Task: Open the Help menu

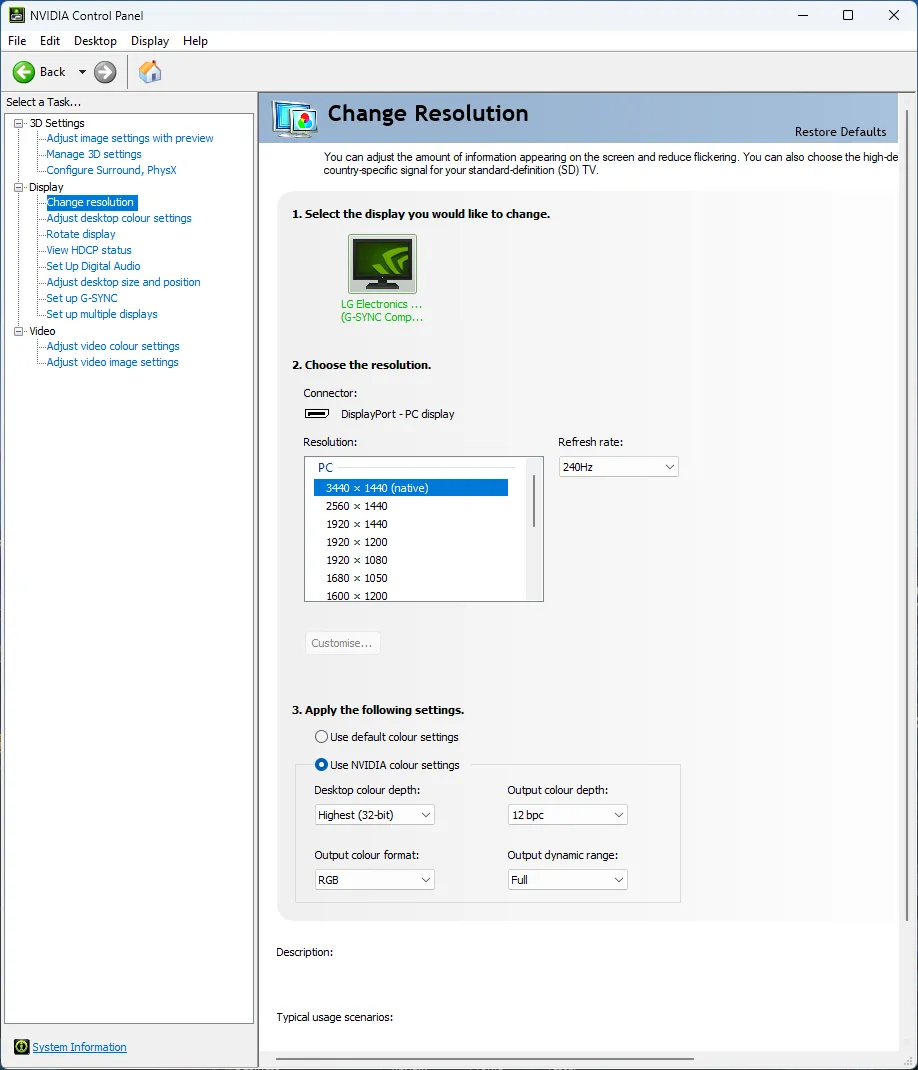Action: click(195, 41)
